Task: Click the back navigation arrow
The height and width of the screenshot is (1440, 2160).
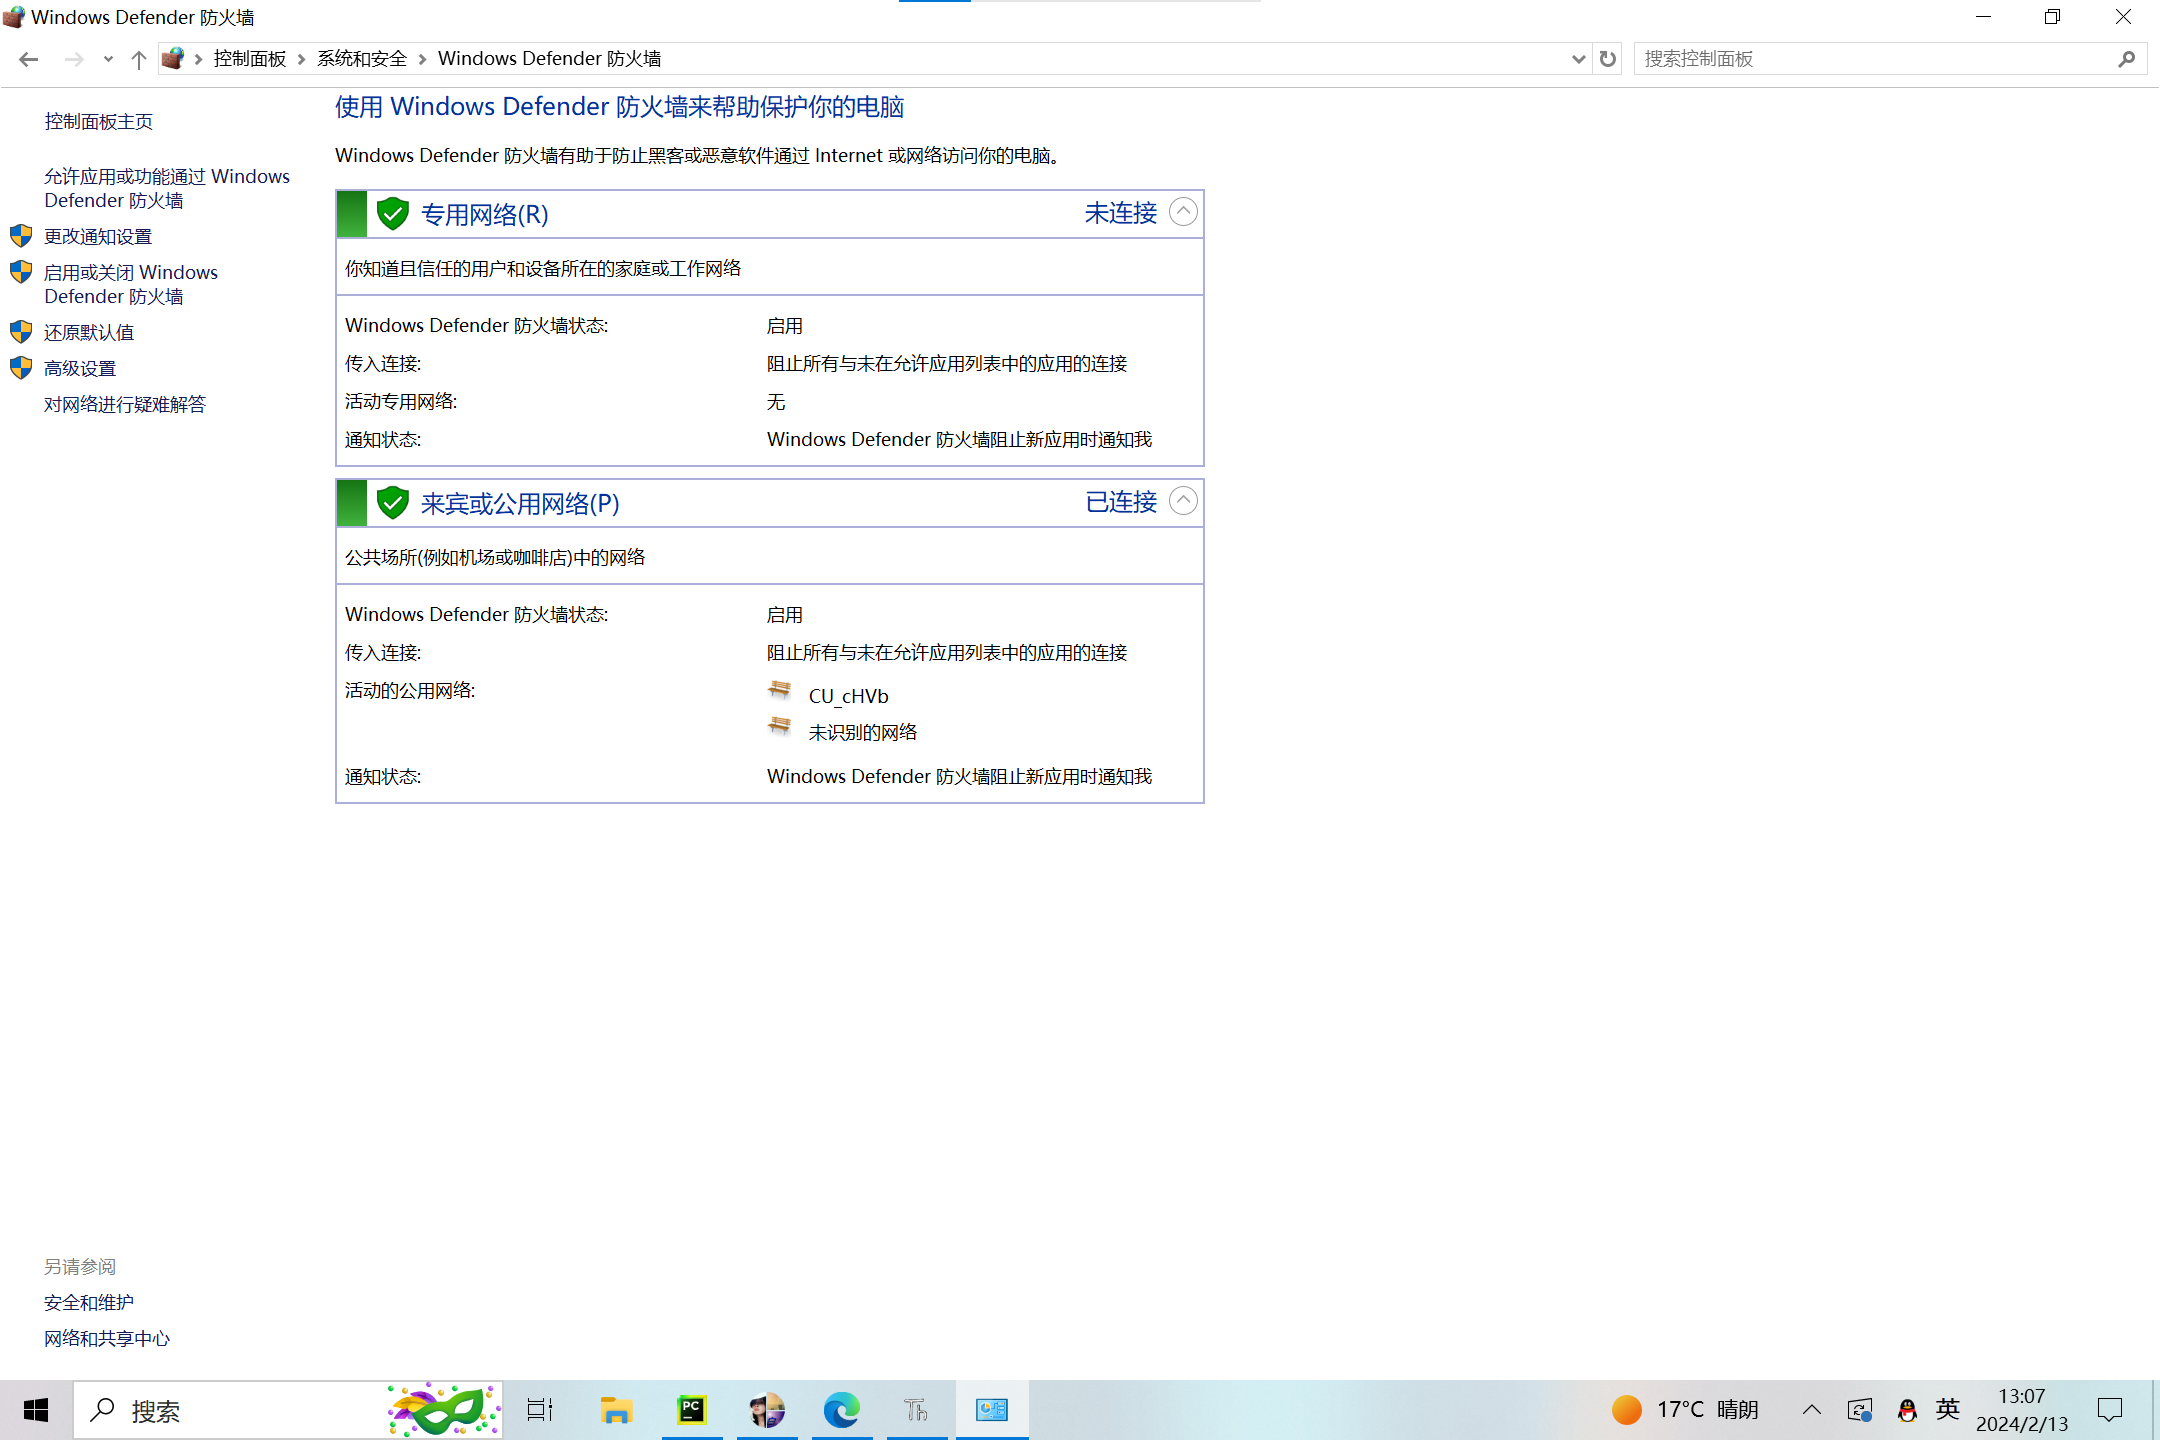Action: [28, 59]
